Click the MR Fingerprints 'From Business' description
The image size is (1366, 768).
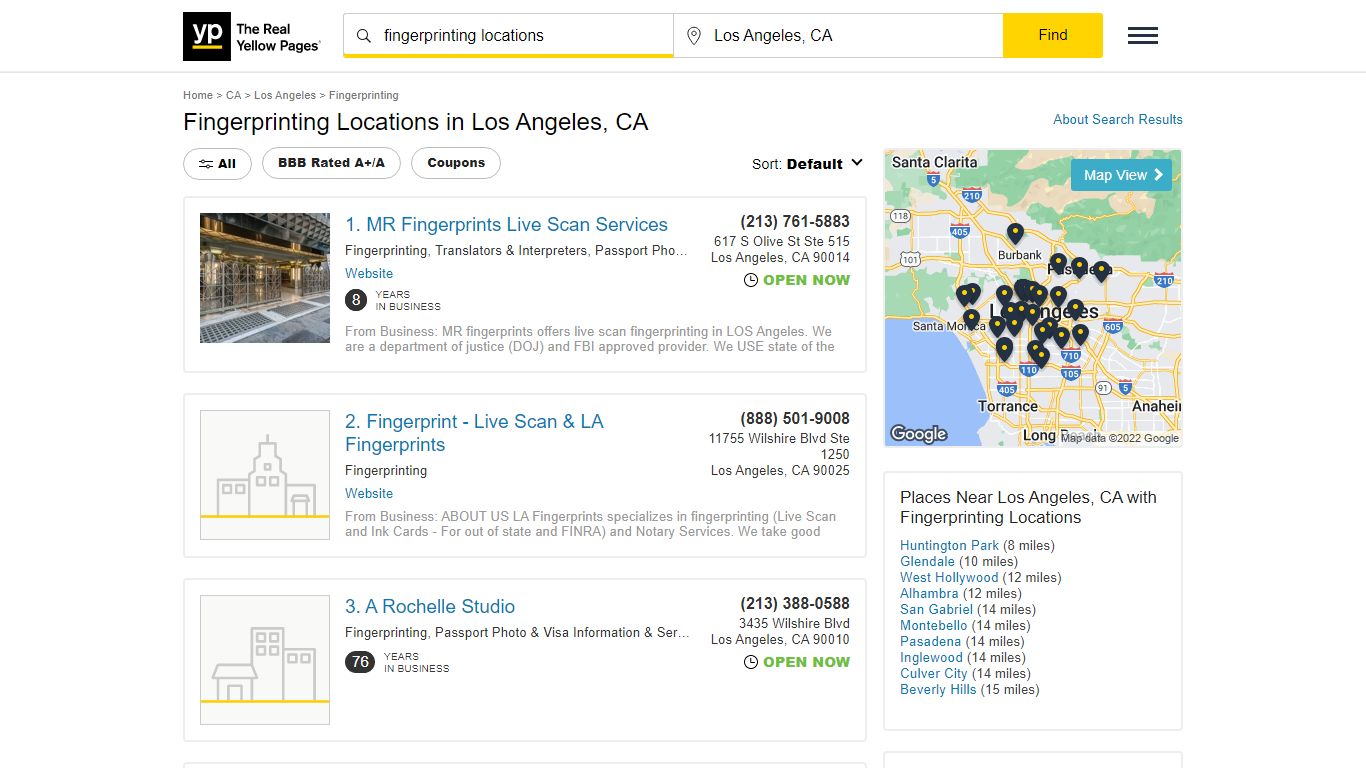coord(590,339)
